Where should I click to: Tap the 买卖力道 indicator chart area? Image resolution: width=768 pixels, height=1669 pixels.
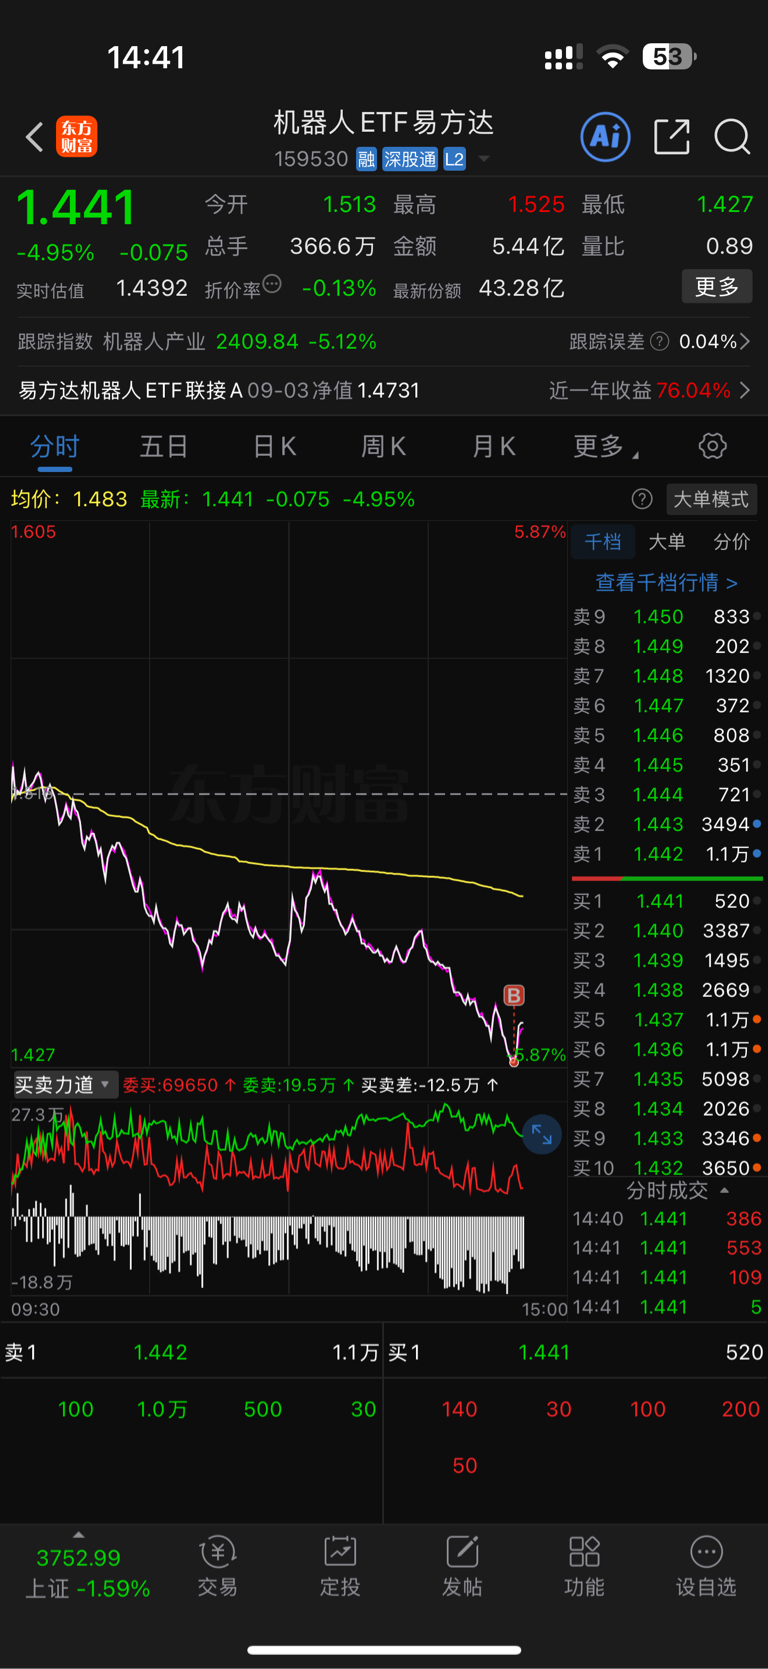click(x=289, y=1197)
